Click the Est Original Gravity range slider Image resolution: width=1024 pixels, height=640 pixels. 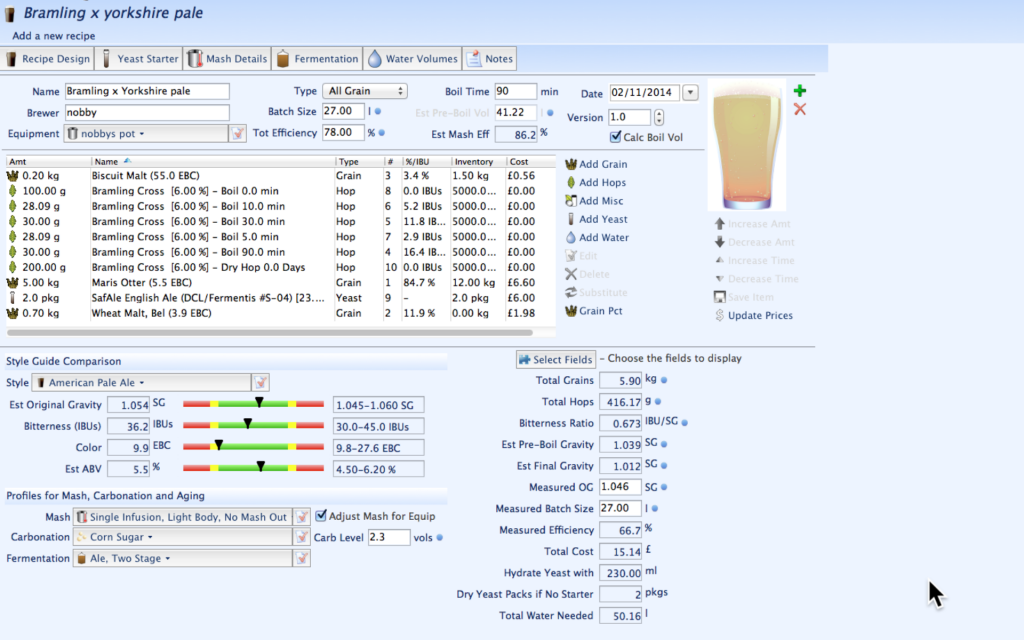[253, 404]
